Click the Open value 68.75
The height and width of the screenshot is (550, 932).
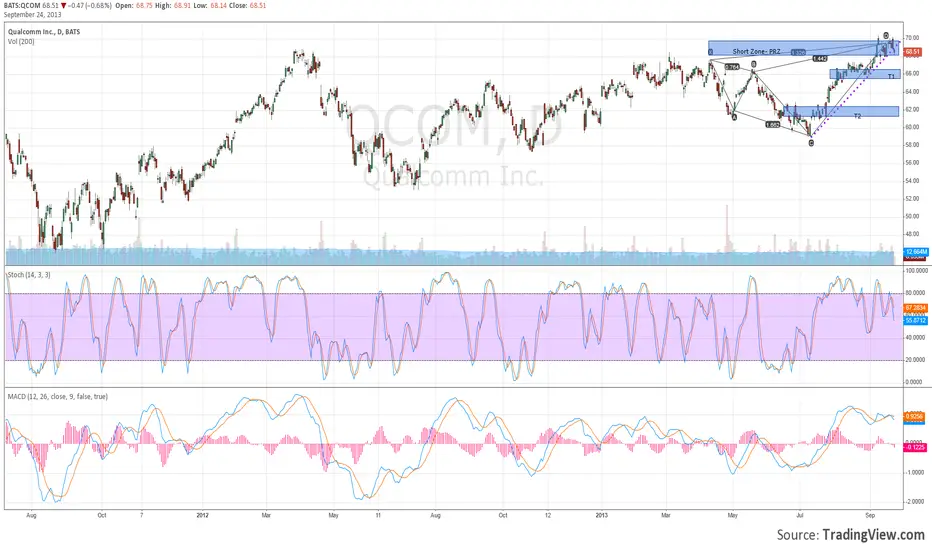pos(144,5)
